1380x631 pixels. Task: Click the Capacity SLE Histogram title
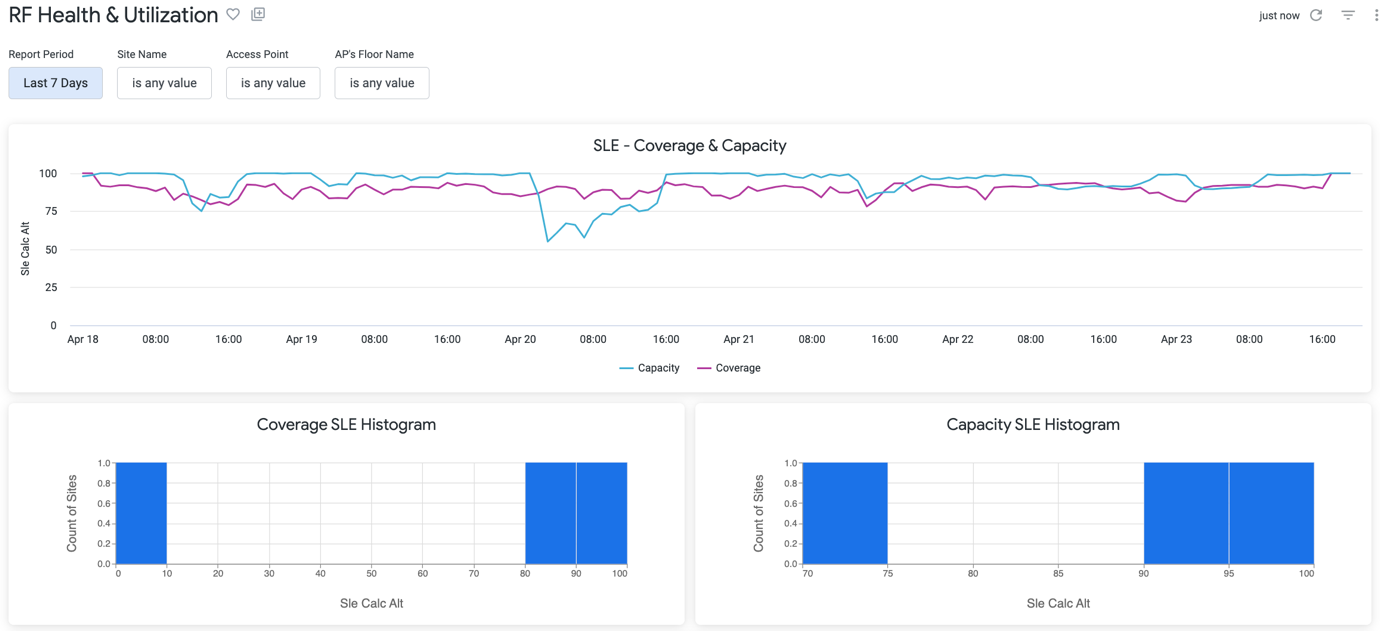coord(1033,425)
